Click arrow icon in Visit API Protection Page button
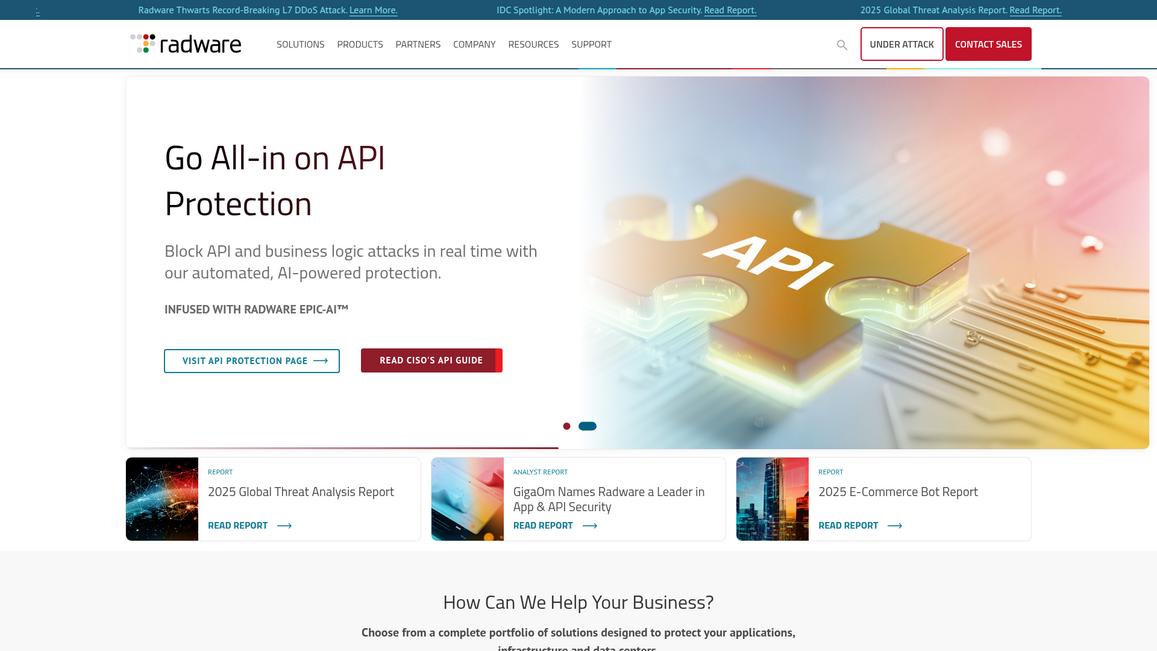 point(320,361)
